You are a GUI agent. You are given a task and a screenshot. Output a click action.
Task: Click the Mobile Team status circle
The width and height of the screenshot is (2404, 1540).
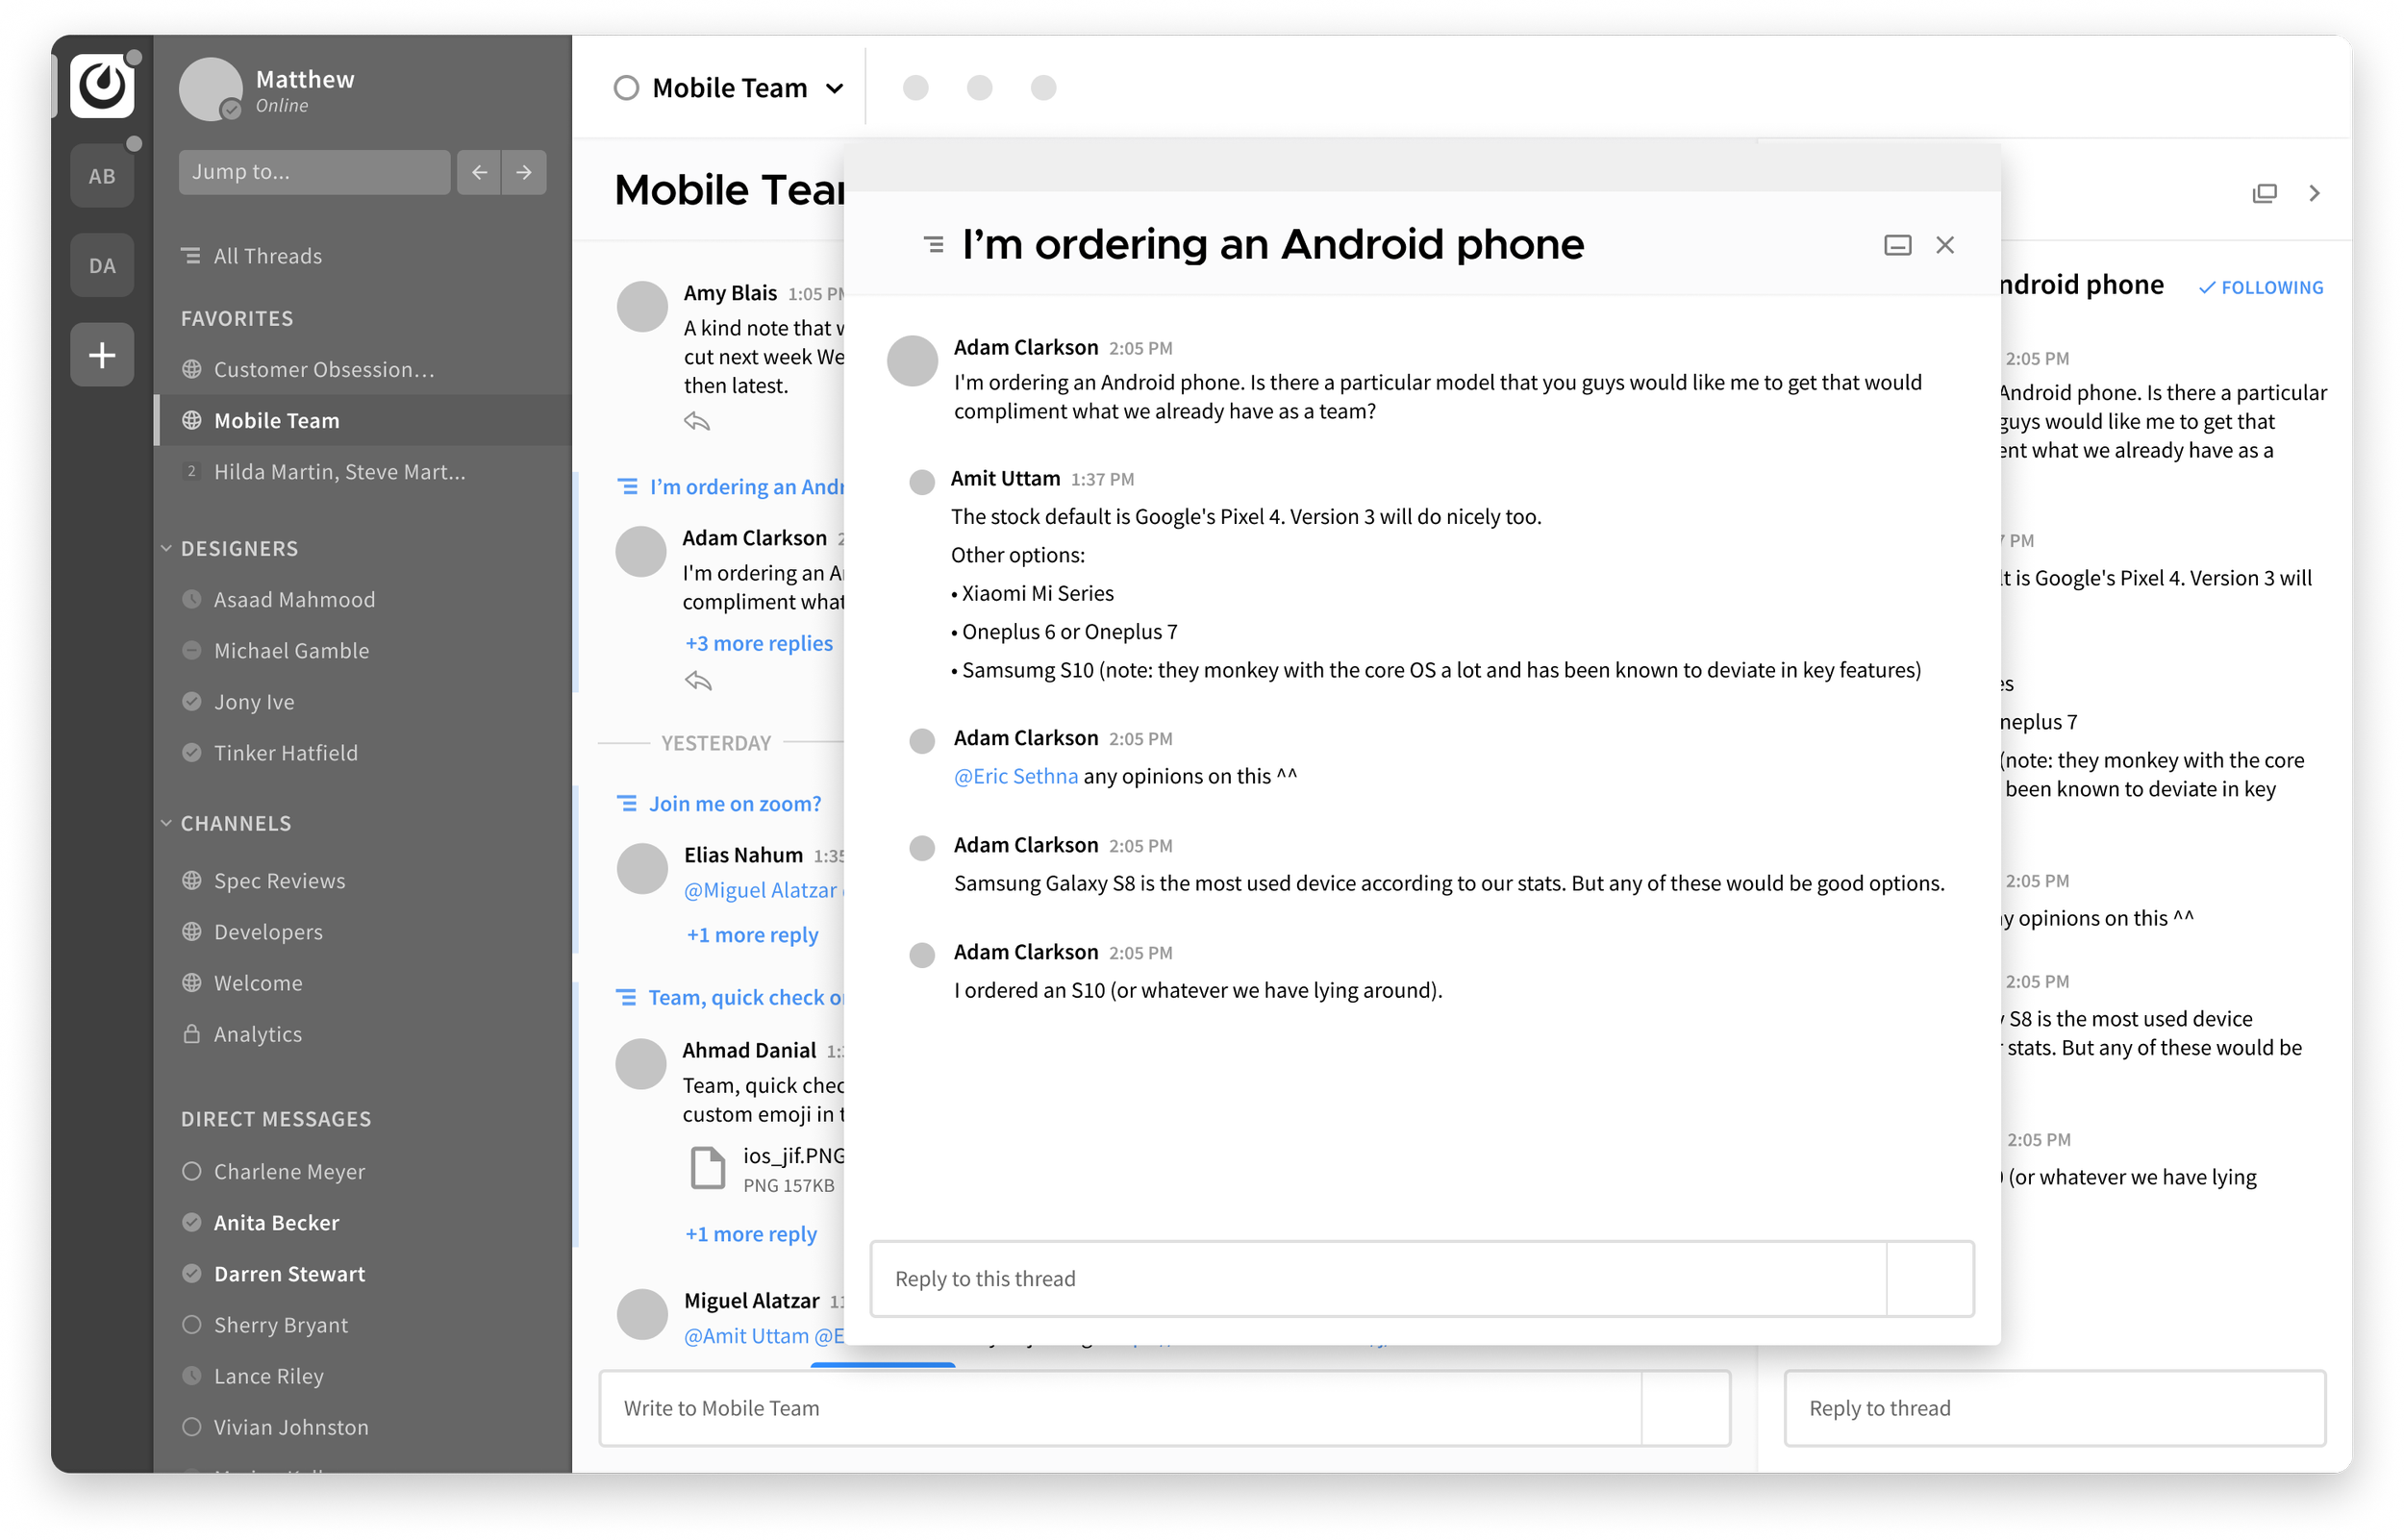[626, 88]
